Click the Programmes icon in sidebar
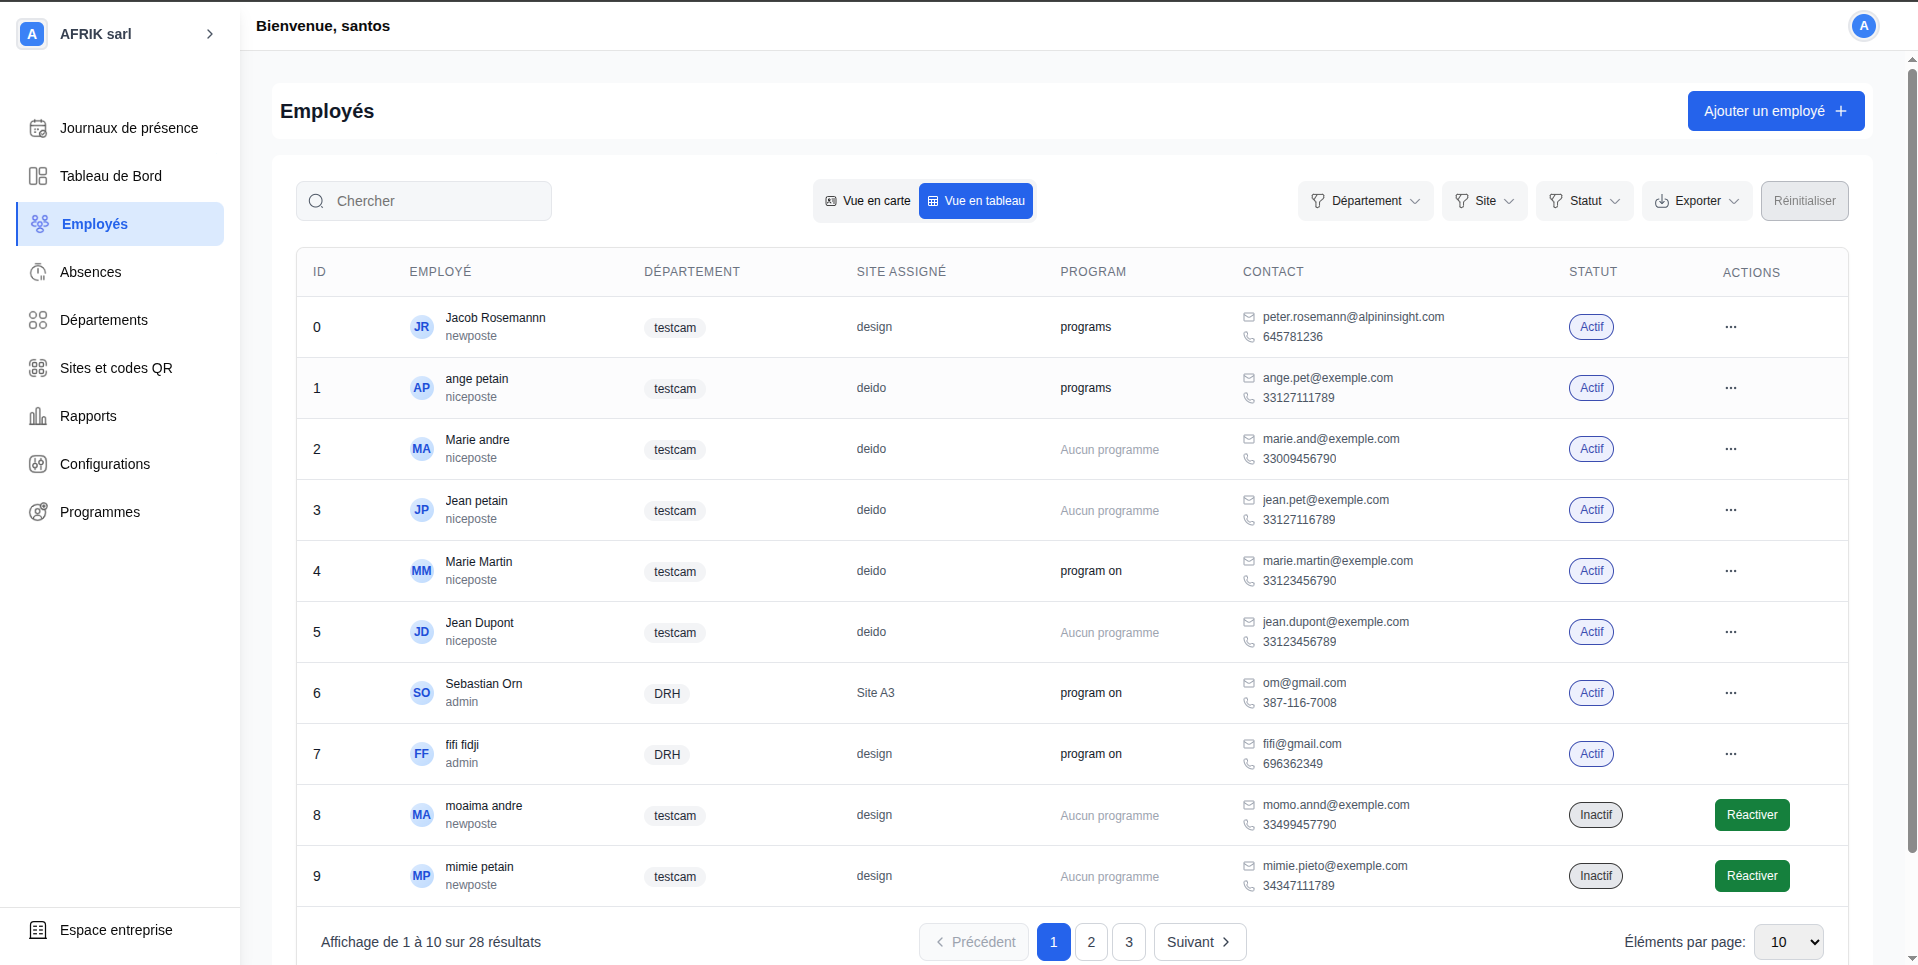Image resolution: width=1918 pixels, height=965 pixels. click(38, 512)
